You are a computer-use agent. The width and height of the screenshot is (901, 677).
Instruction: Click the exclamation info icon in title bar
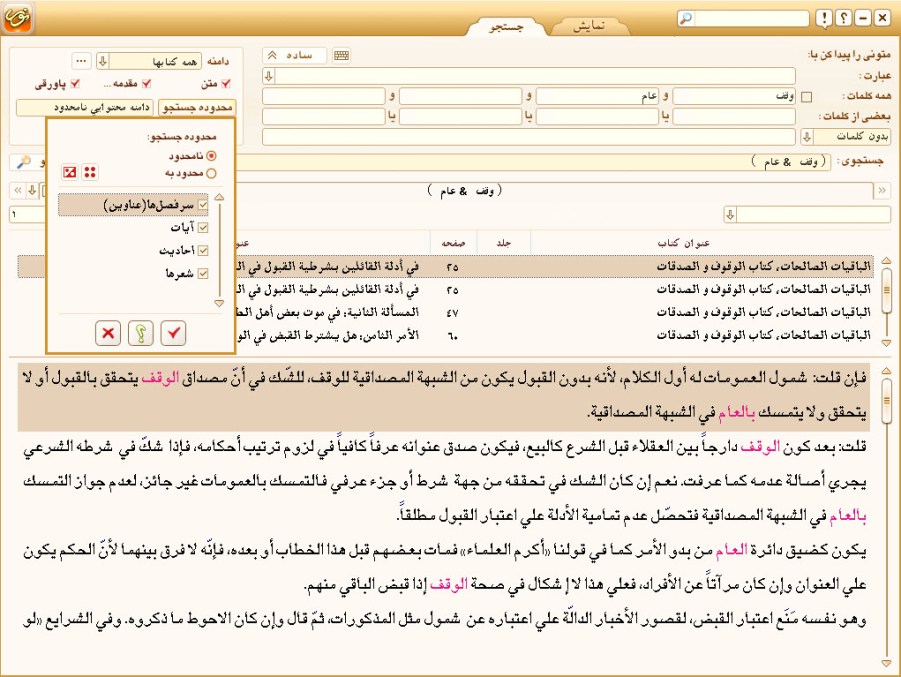(x=822, y=18)
